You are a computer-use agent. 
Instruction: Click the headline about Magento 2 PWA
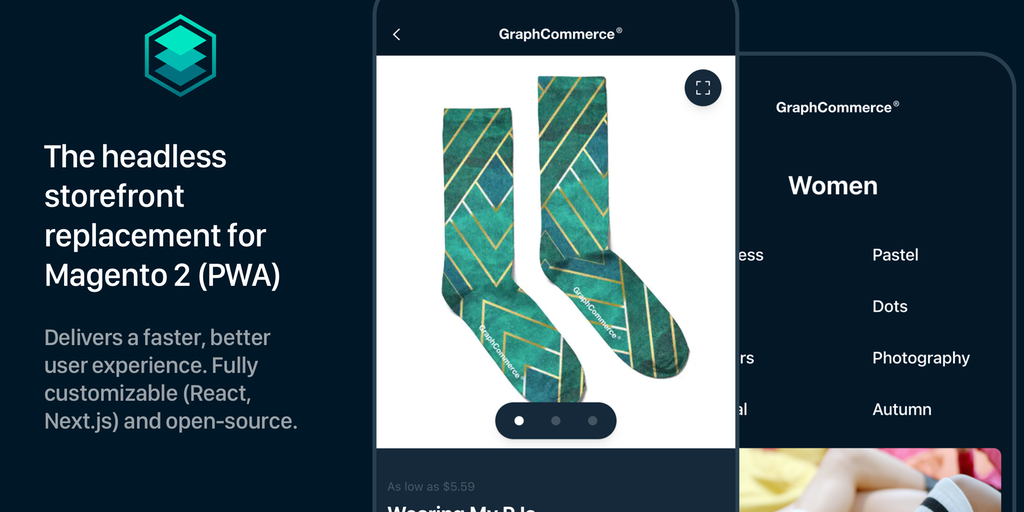[x=163, y=216]
